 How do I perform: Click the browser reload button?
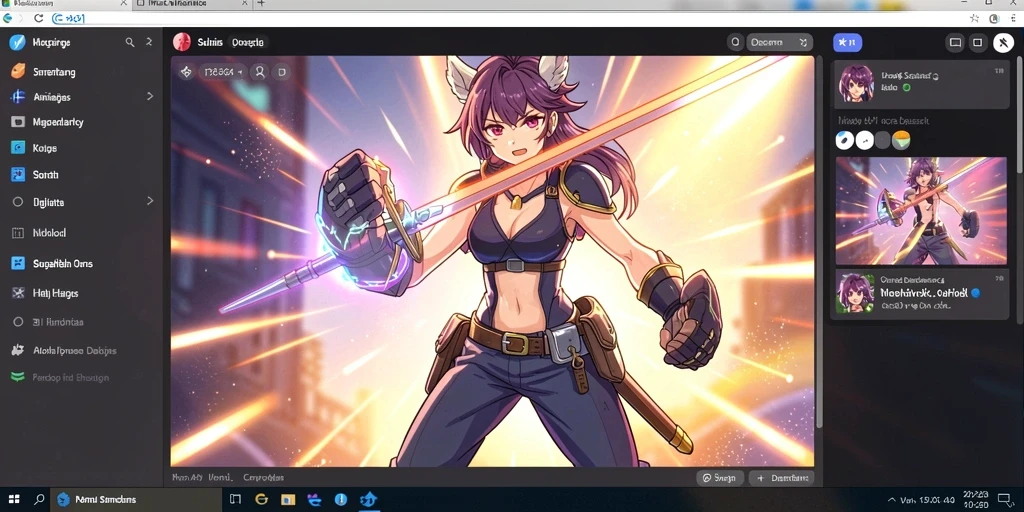point(39,19)
